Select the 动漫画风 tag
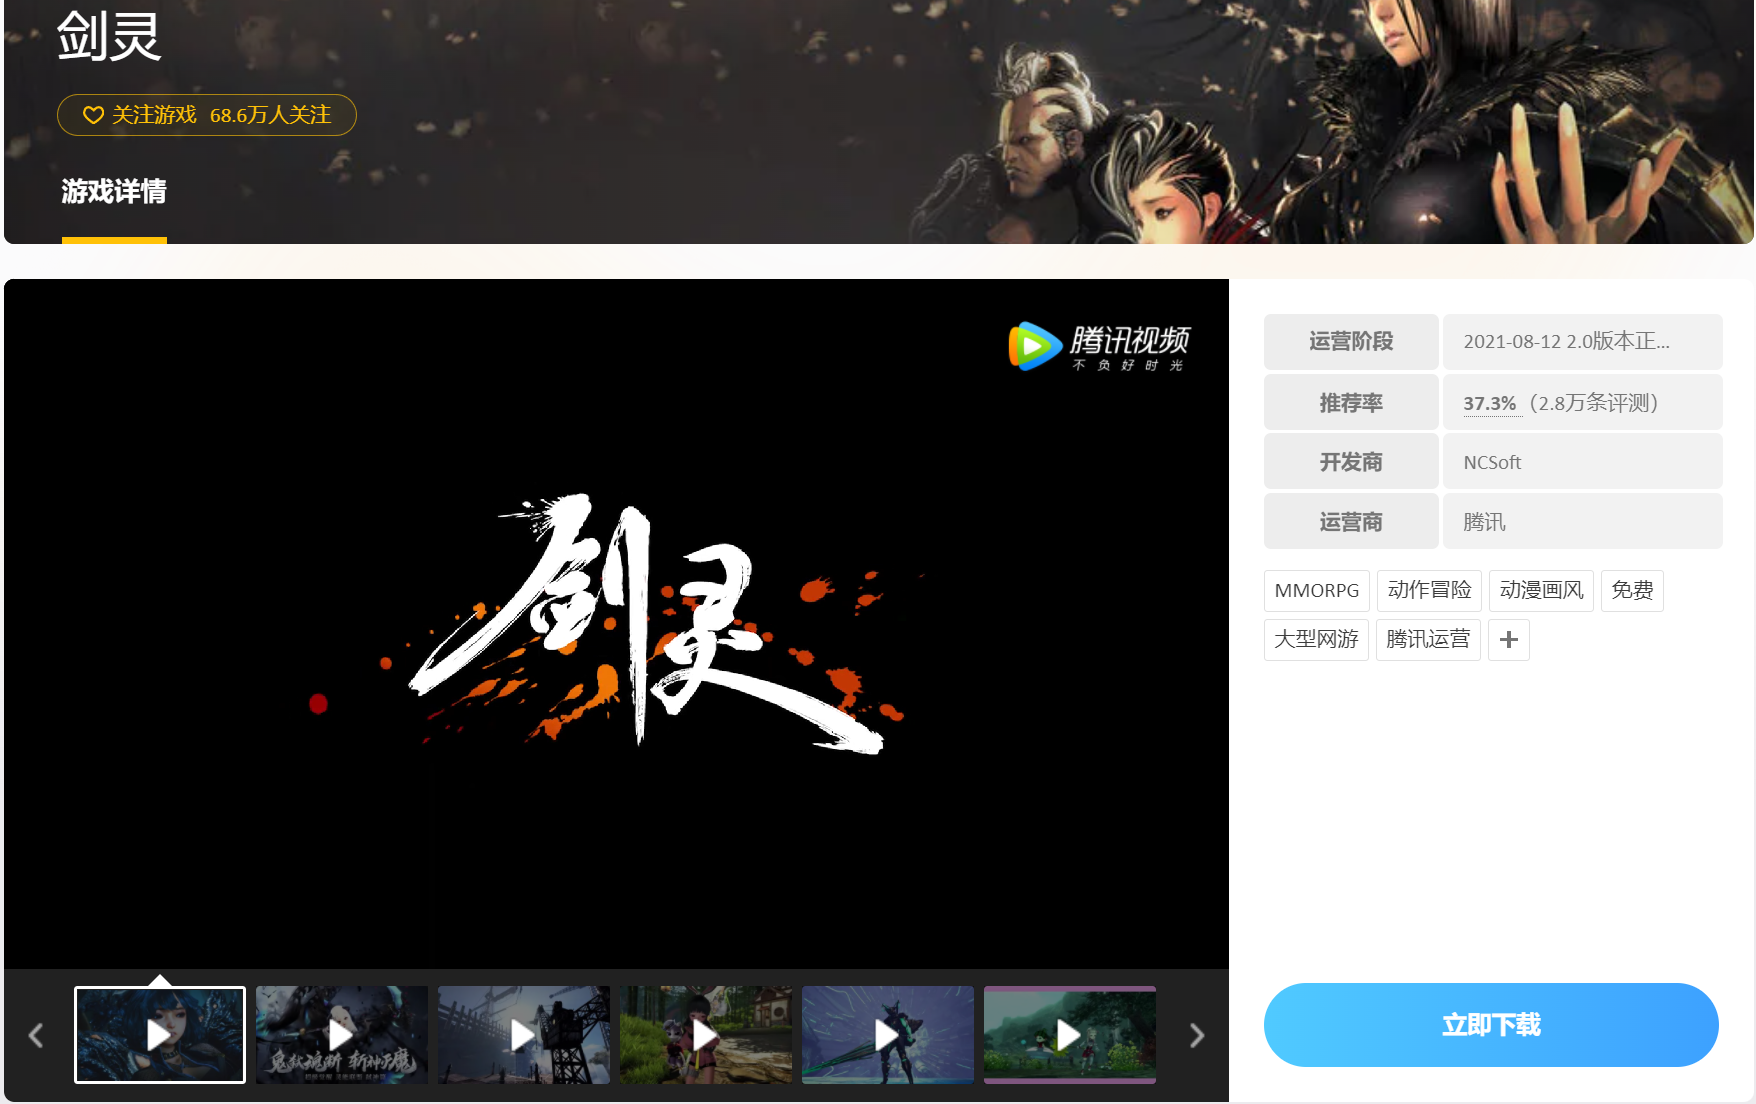The width and height of the screenshot is (1756, 1104). point(1541,591)
